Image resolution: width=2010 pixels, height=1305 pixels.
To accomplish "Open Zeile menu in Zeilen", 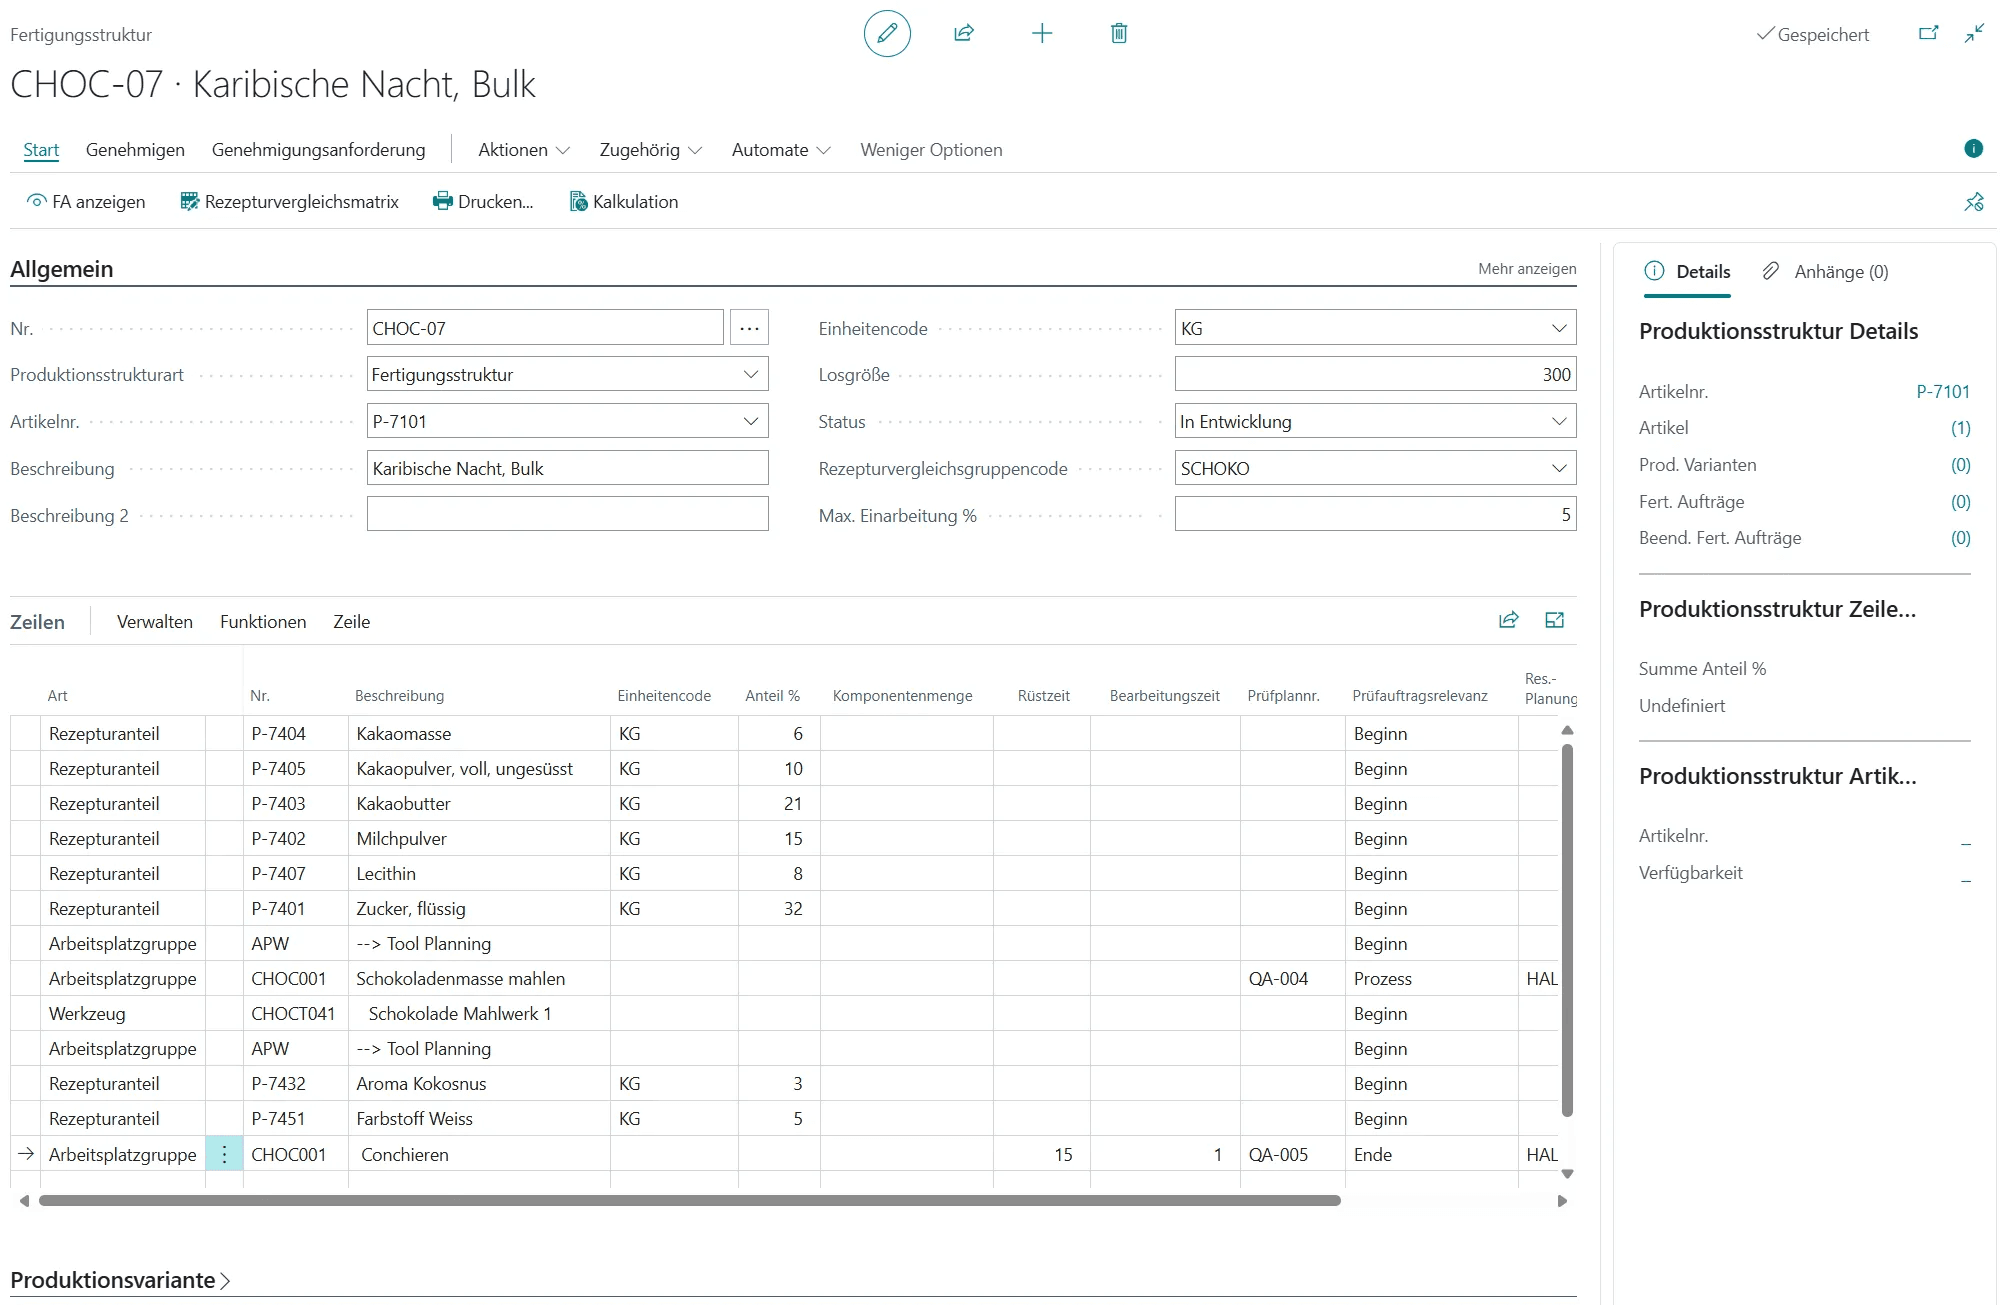I will coord(352,621).
